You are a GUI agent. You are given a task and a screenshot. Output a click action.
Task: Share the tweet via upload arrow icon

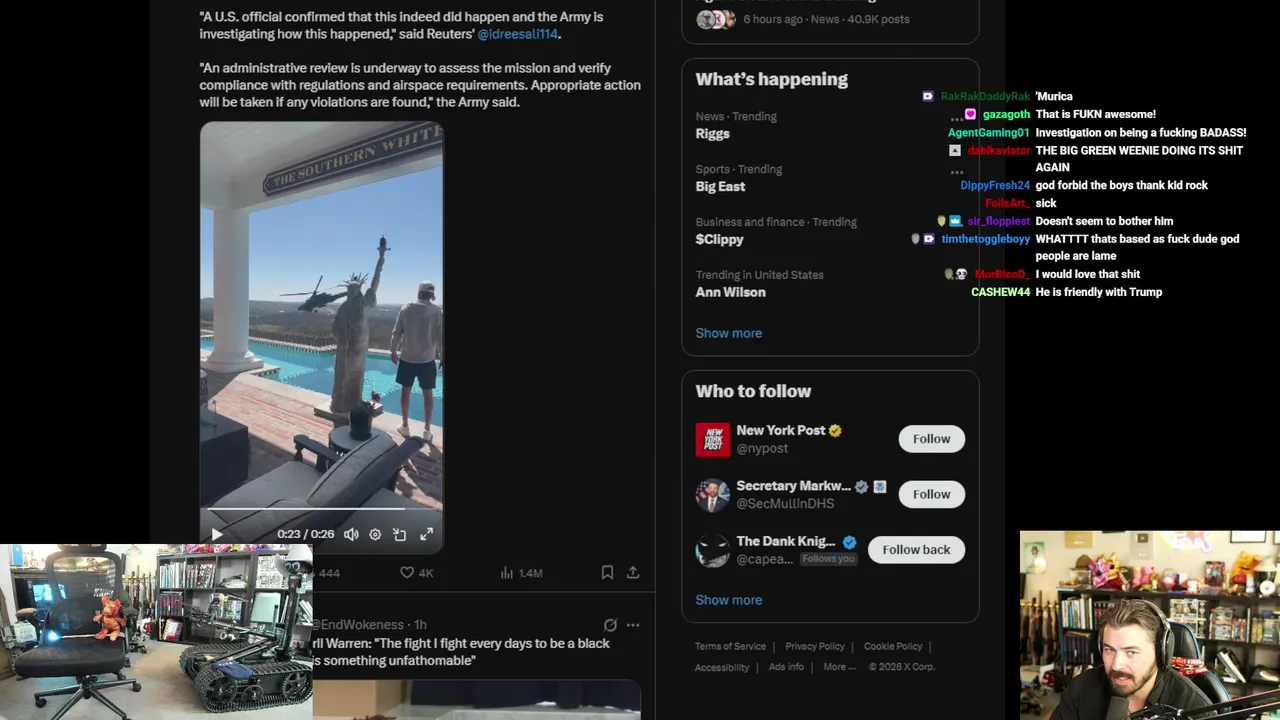(x=633, y=573)
